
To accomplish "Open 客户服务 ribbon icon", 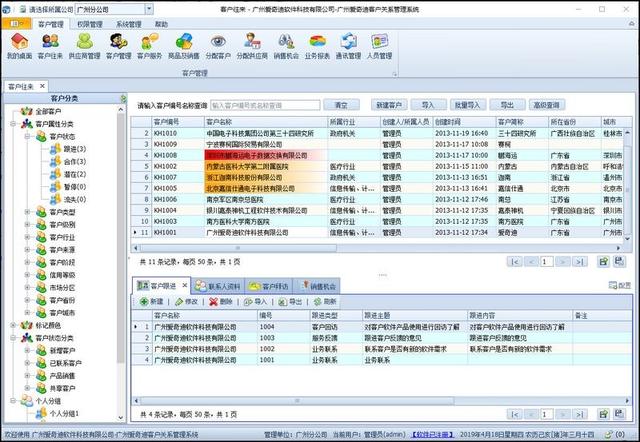I will pos(149,46).
